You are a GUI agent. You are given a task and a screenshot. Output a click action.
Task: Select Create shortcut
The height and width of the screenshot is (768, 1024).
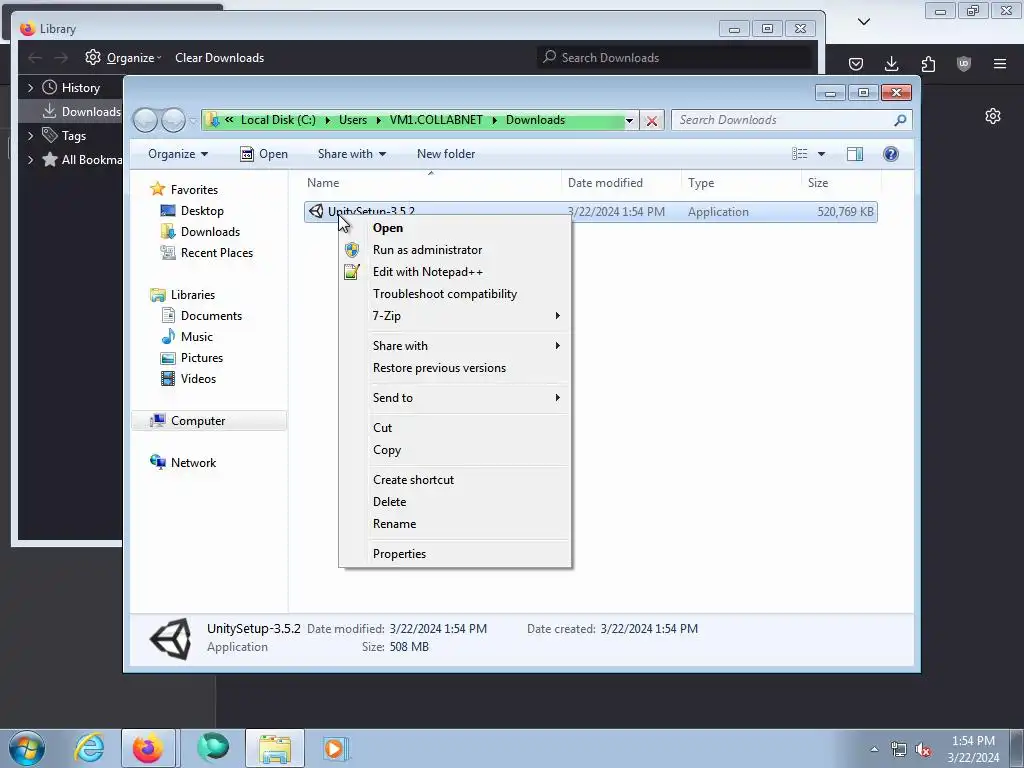413,480
